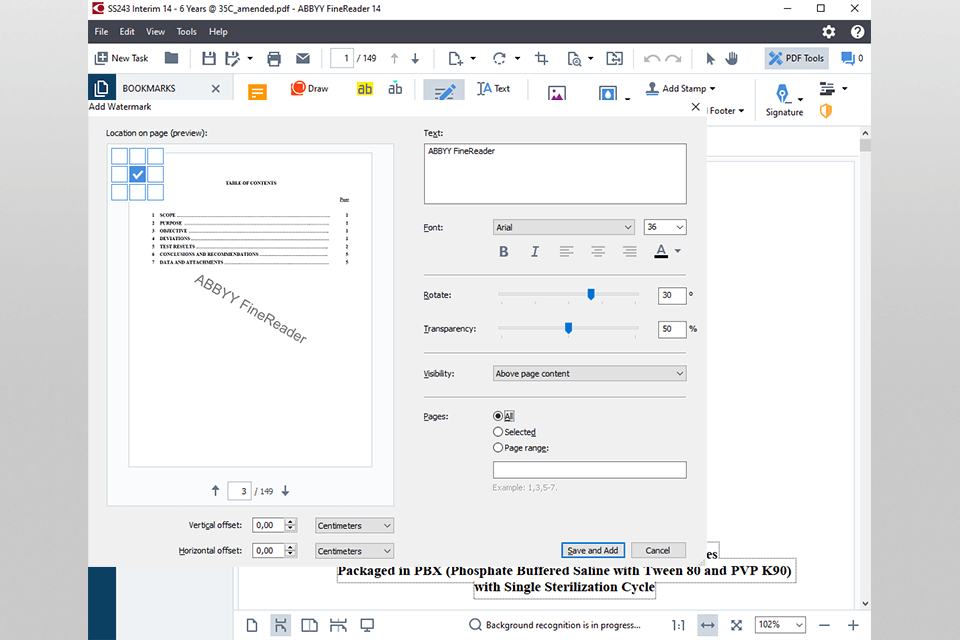This screenshot has width=960, height=640.
Task: Select the Page range radio button
Action: (x=498, y=448)
